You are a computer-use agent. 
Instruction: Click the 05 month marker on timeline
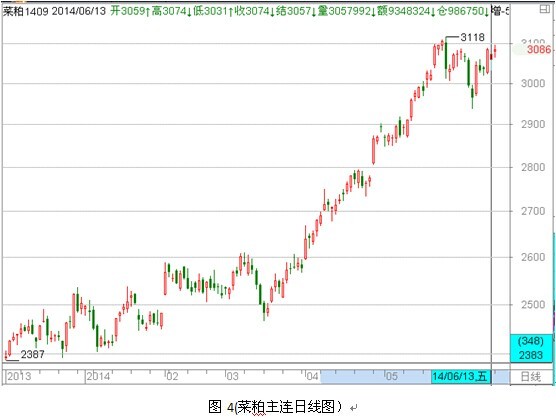click(392, 376)
